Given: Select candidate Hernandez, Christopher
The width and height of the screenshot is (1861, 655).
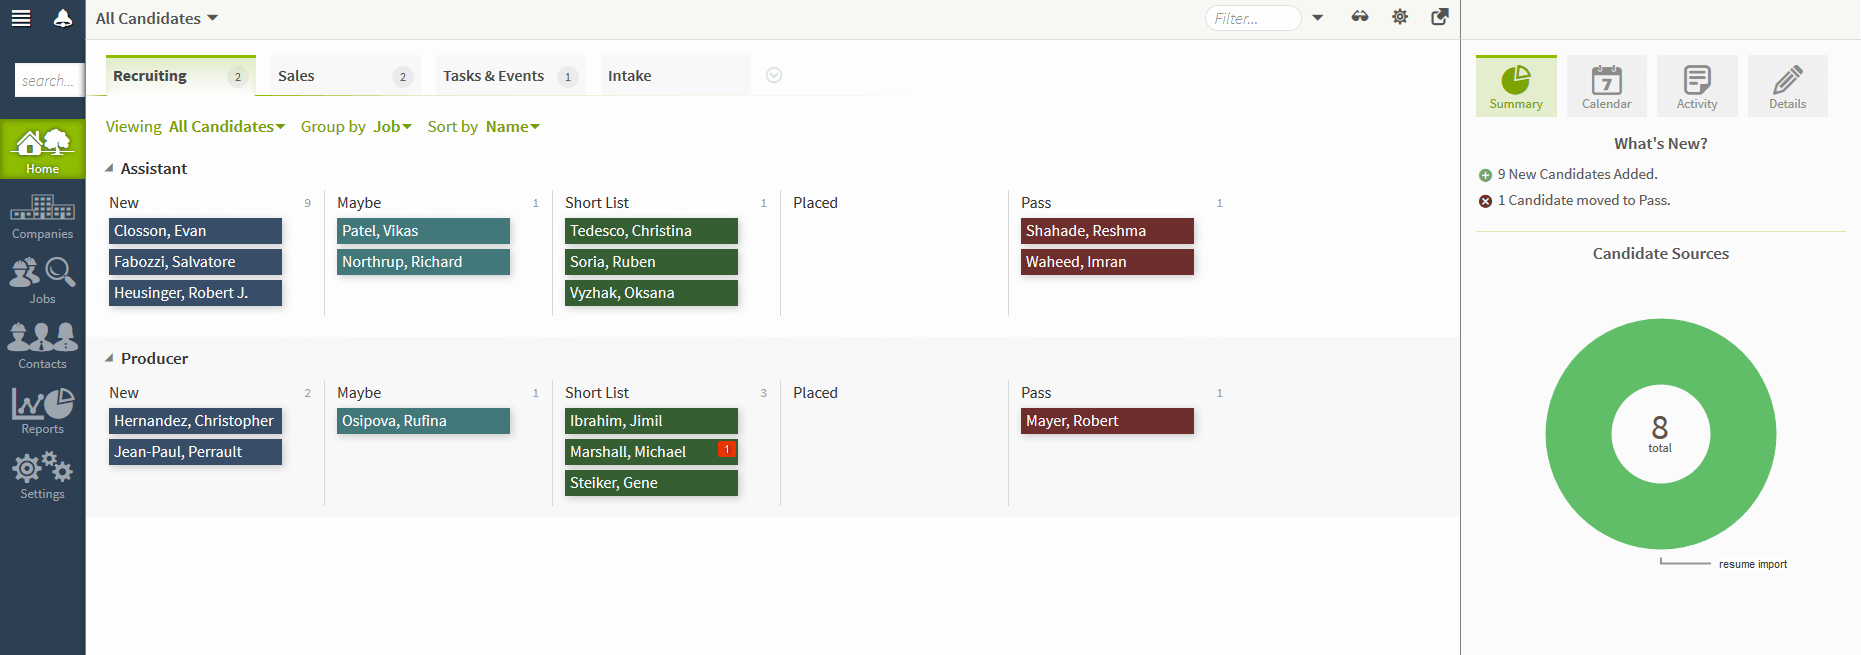Looking at the screenshot, I should 195,421.
